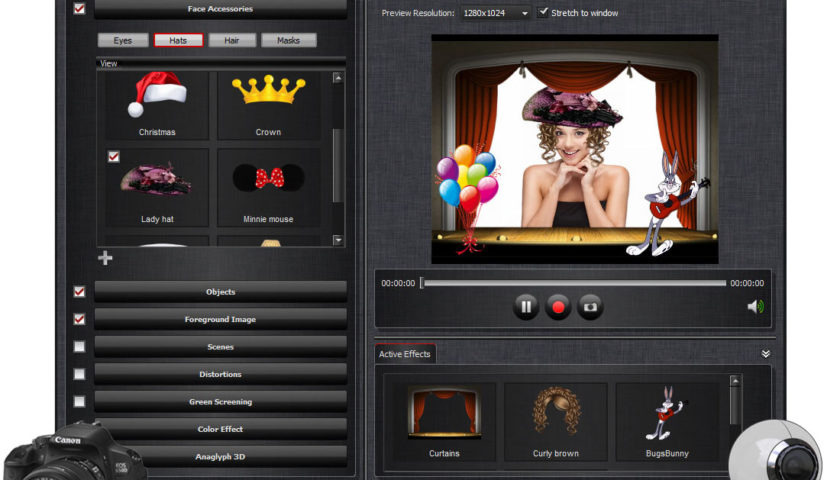Expand the Scenes section

pyautogui.click(x=221, y=347)
